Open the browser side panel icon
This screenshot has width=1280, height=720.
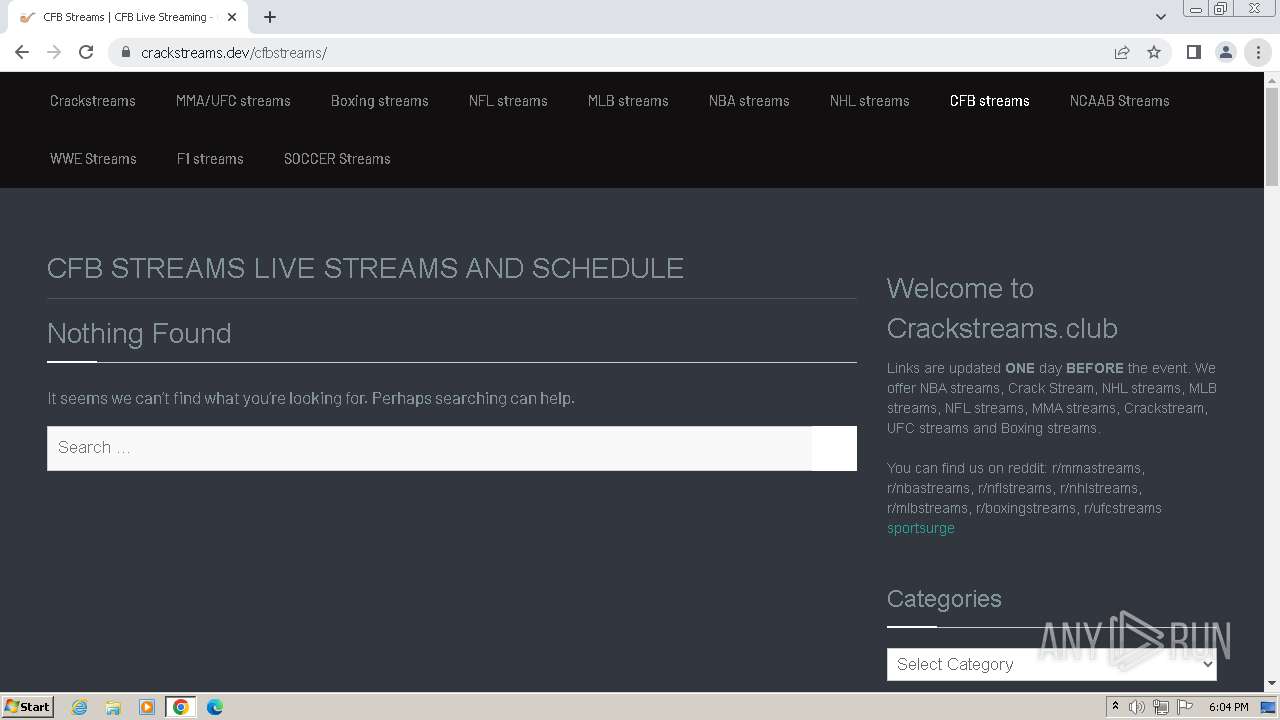tap(1193, 52)
